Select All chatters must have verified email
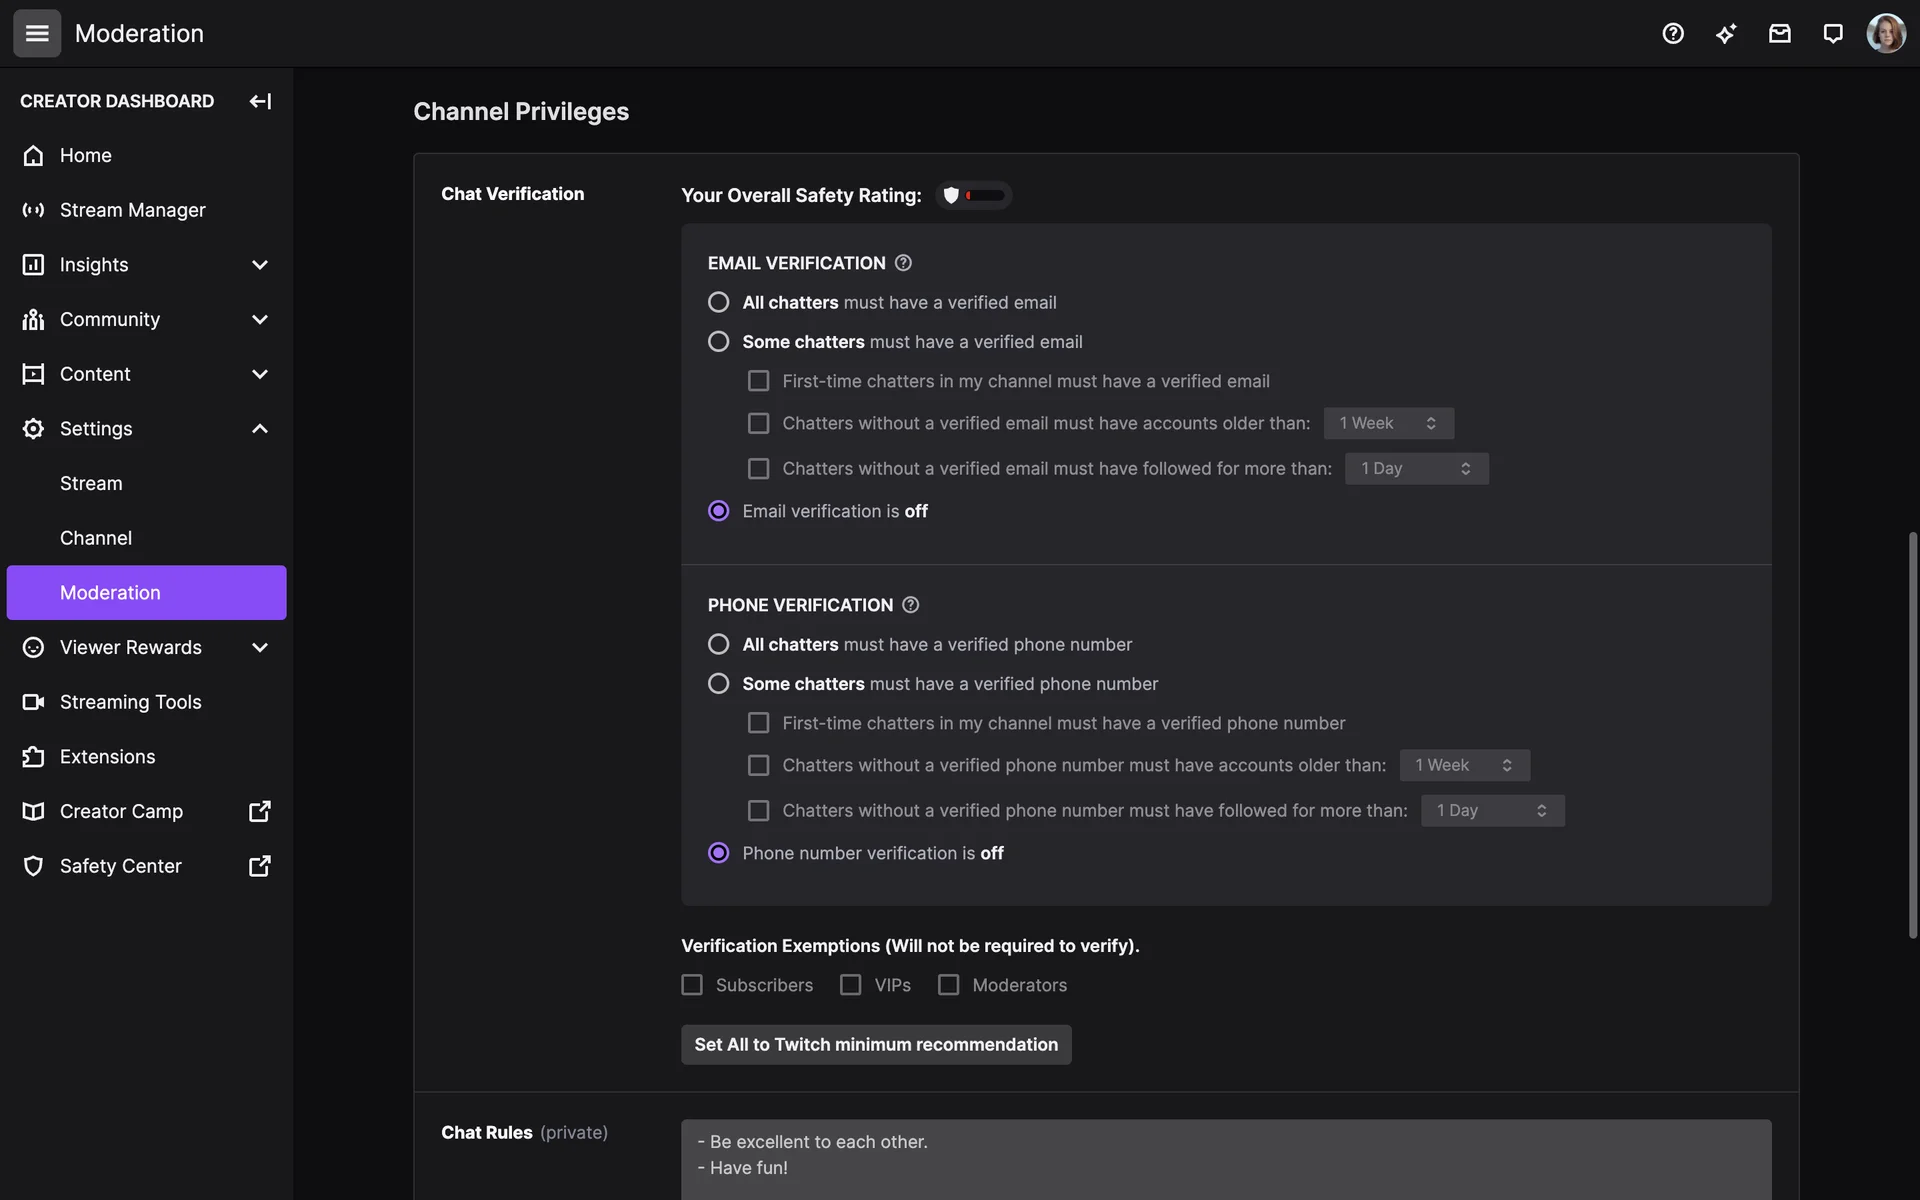The width and height of the screenshot is (1920, 1200). [718, 302]
